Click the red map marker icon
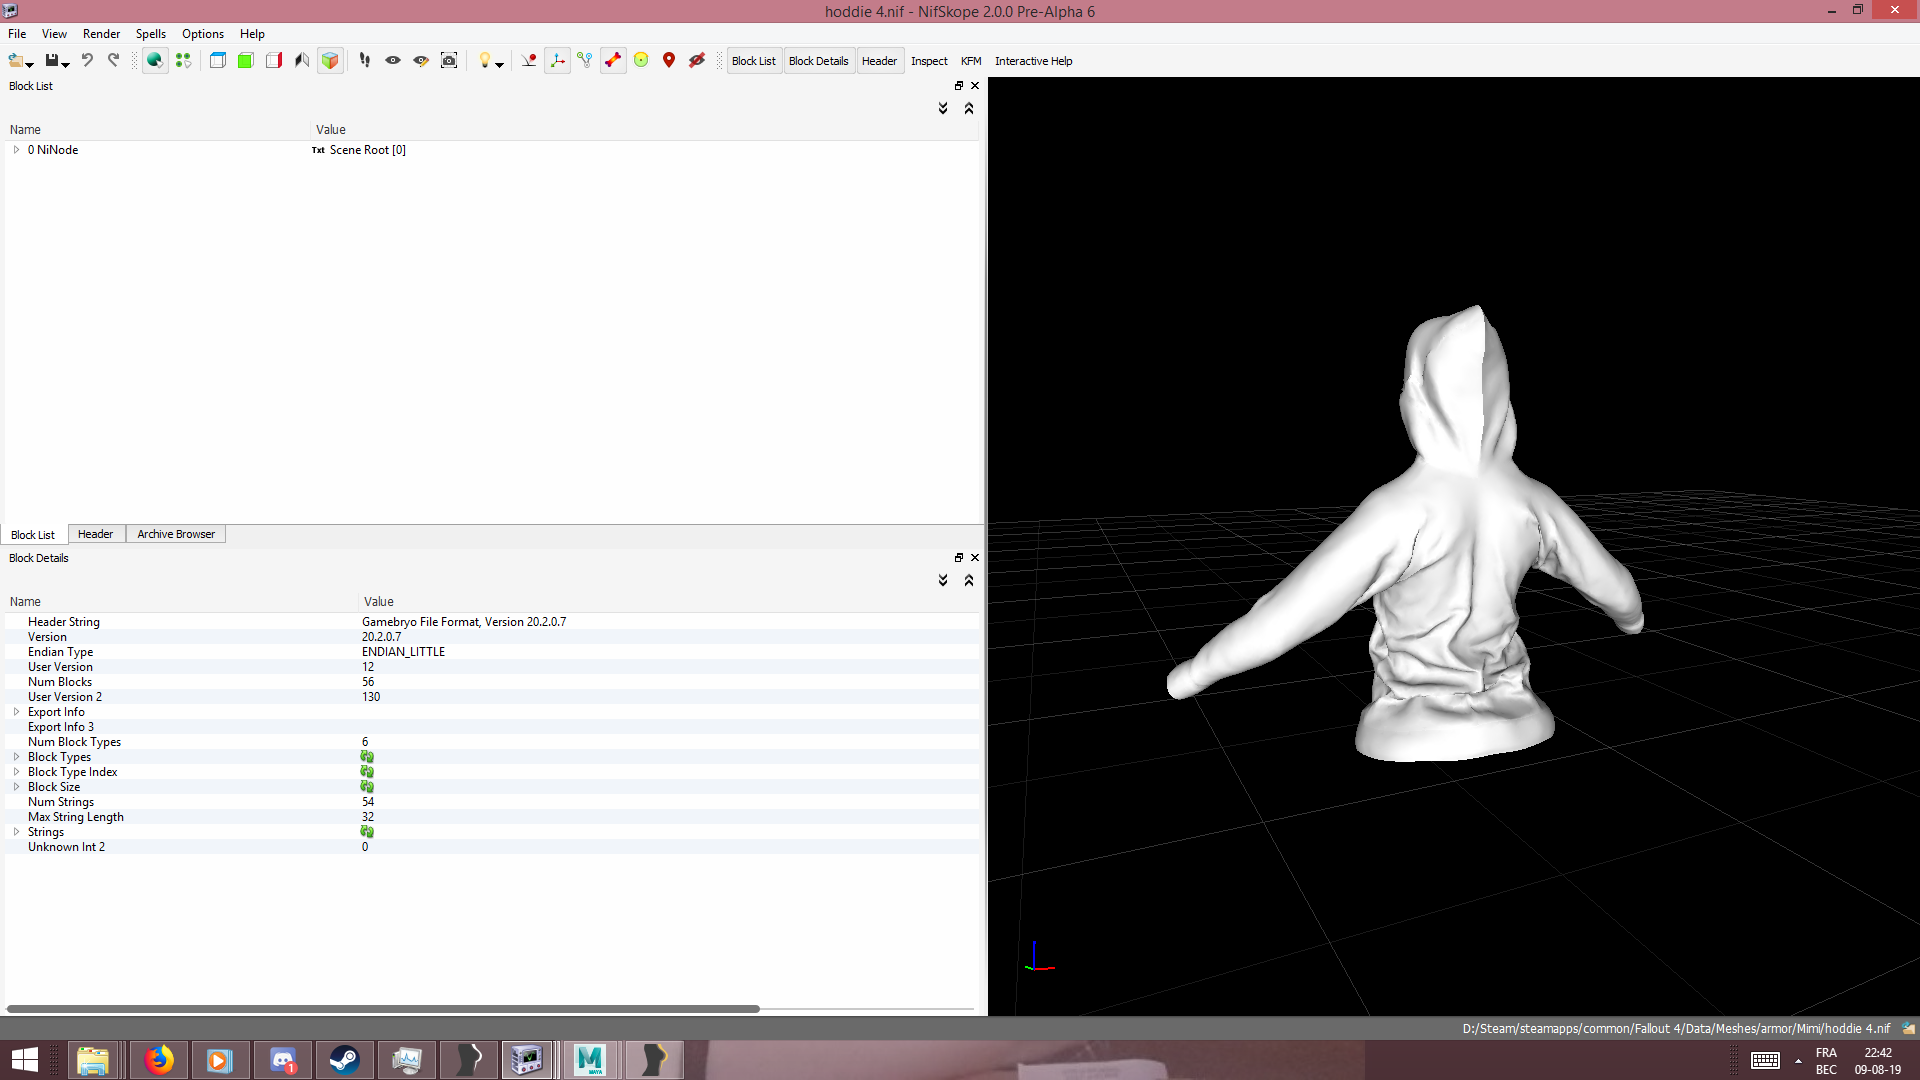This screenshot has width=1920, height=1080. click(669, 61)
